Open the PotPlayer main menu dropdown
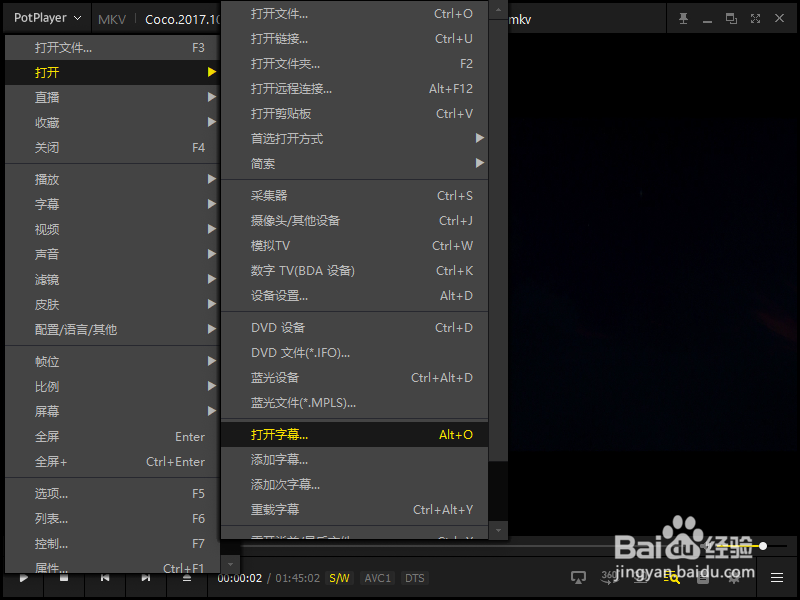 [x=47, y=18]
